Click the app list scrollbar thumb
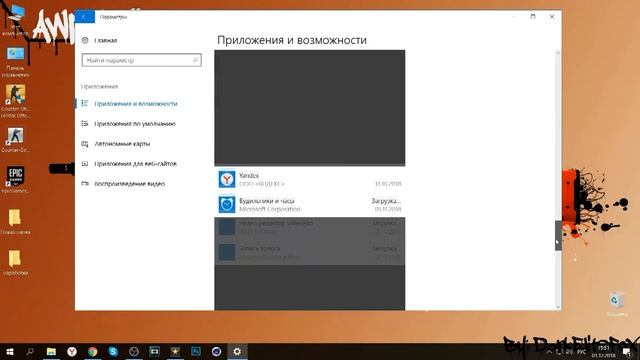This screenshot has height=360, width=640. [558, 236]
